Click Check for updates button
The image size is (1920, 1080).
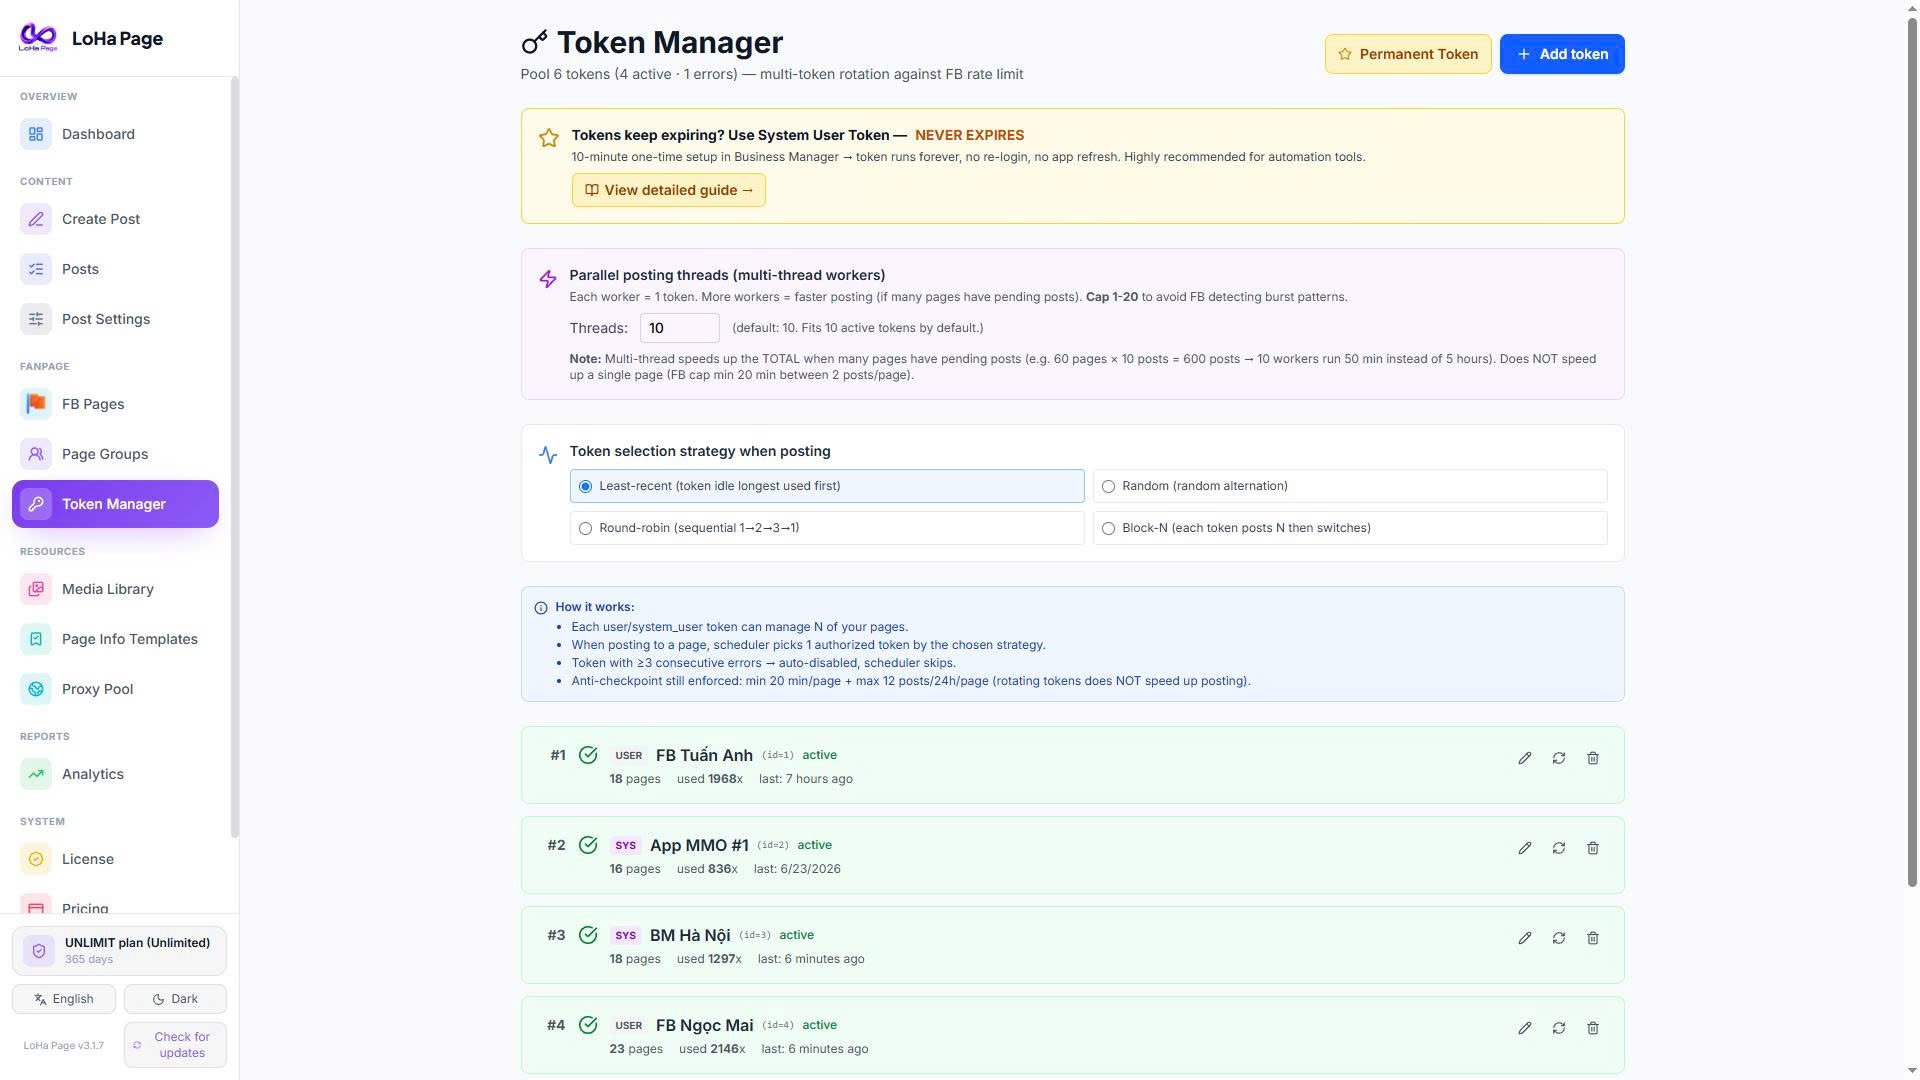(x=175, y=1045)
